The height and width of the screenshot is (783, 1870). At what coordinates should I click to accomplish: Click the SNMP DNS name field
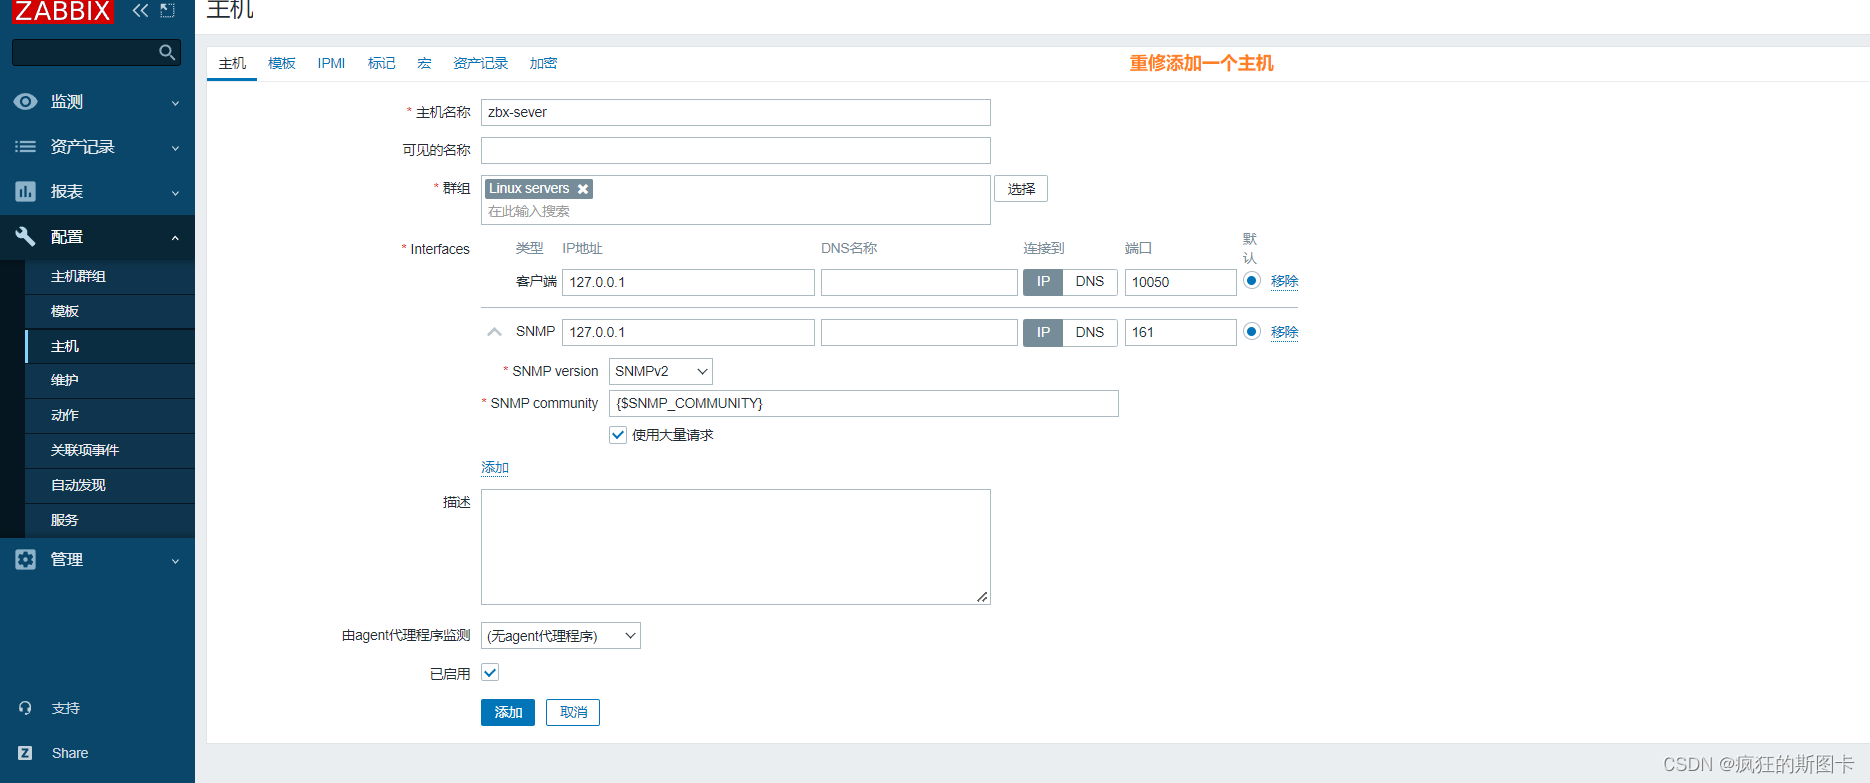[919, 332]
